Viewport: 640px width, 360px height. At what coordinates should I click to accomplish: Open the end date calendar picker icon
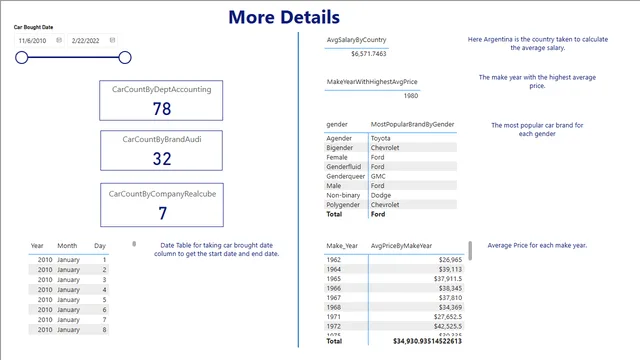[112, 40]
